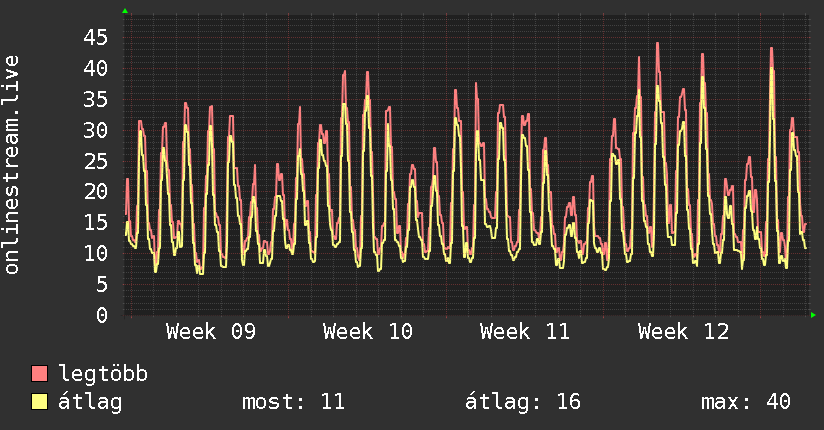Select the 'átlag' legend label beside yellow swatch
This screenshot has width=824, height=430.
90,402
